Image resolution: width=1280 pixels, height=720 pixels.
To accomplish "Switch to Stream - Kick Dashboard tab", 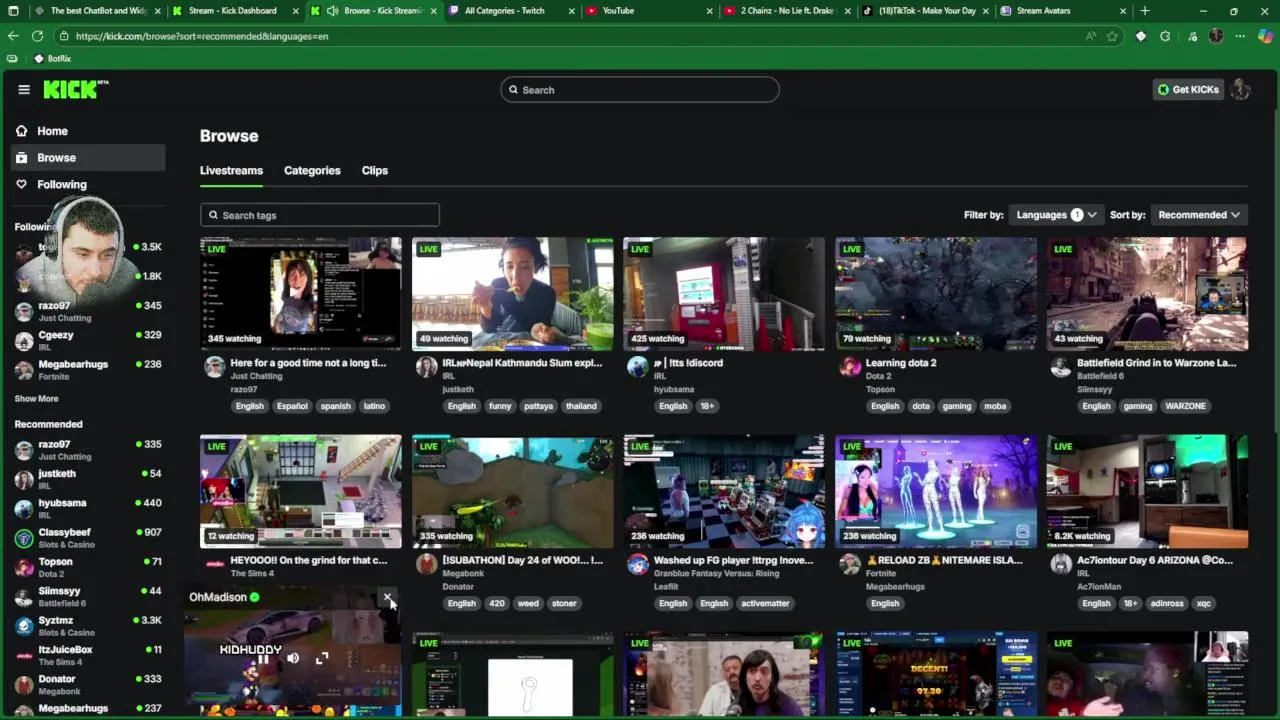I will (233, 11).
